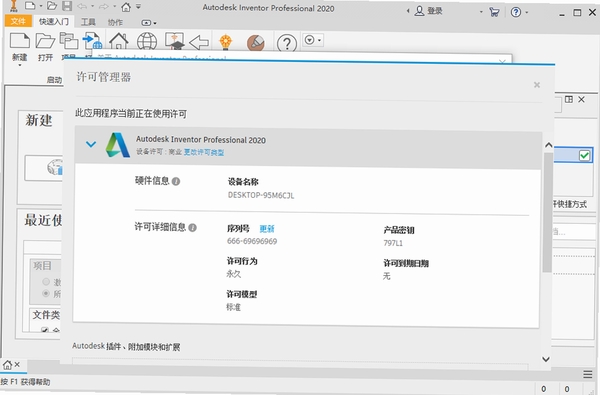
Task: Click the panel layout icon in right pane
Action: coord(569,100)
